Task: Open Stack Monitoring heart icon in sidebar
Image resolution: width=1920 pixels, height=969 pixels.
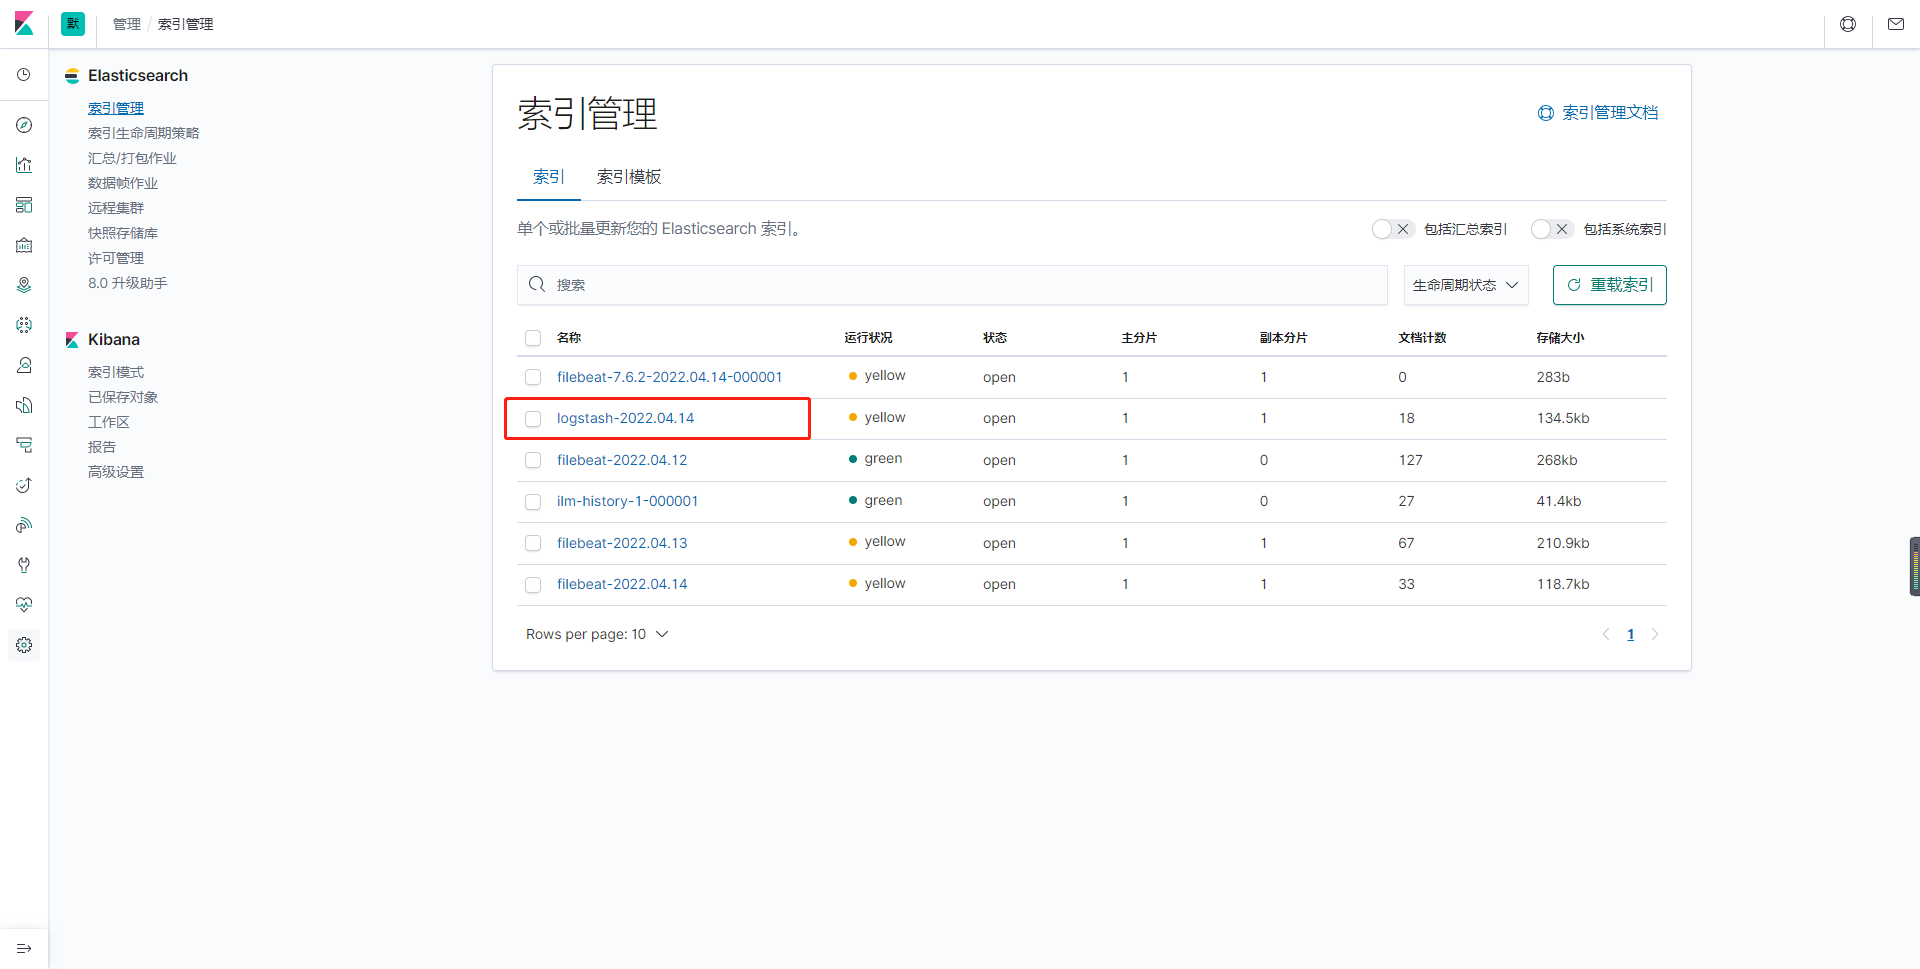Action: pyautogui.click(x=24, y=605)
